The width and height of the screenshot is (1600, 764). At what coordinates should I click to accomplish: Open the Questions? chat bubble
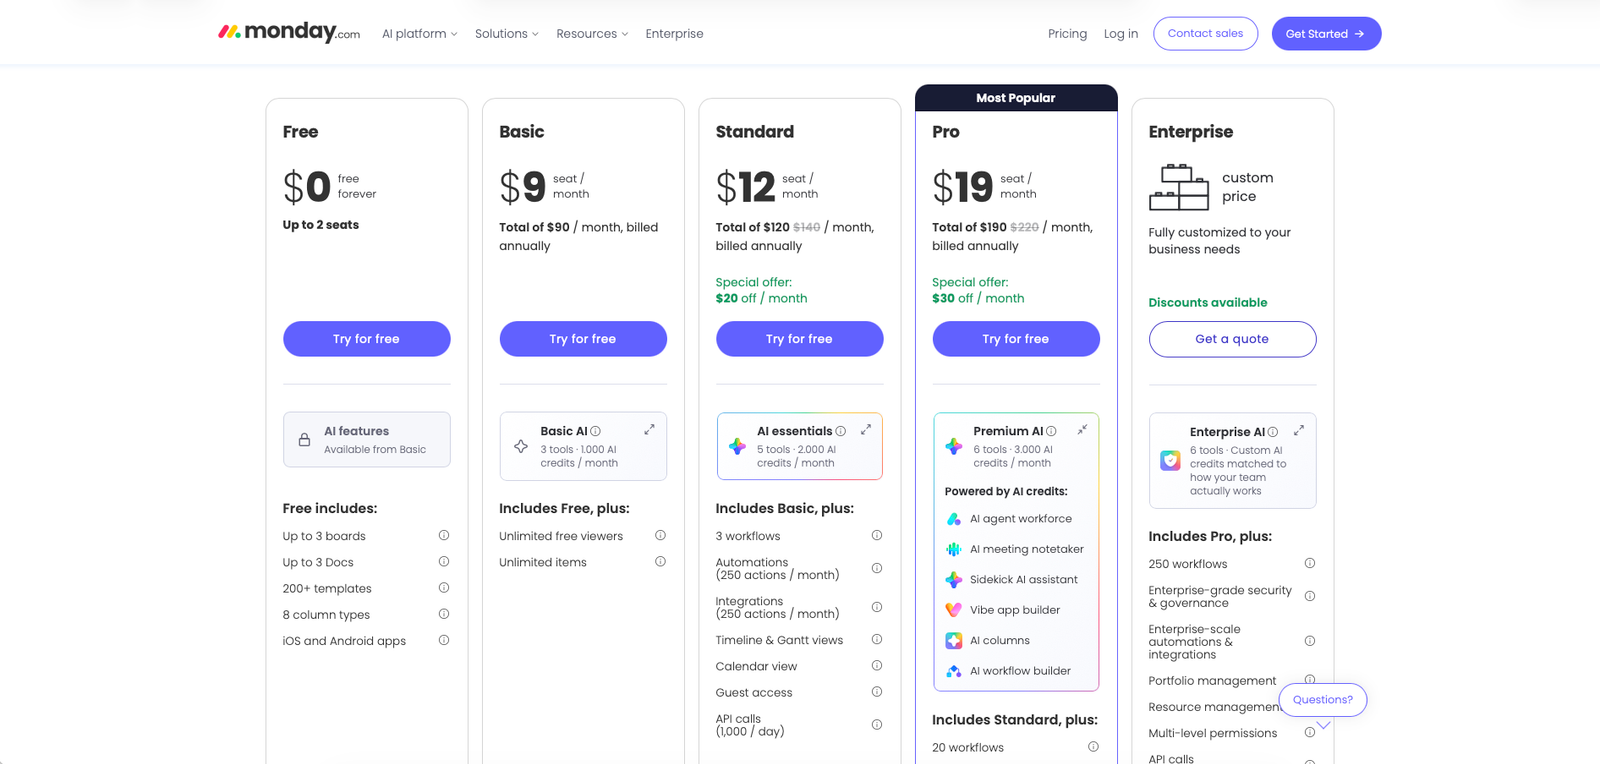1323,700
